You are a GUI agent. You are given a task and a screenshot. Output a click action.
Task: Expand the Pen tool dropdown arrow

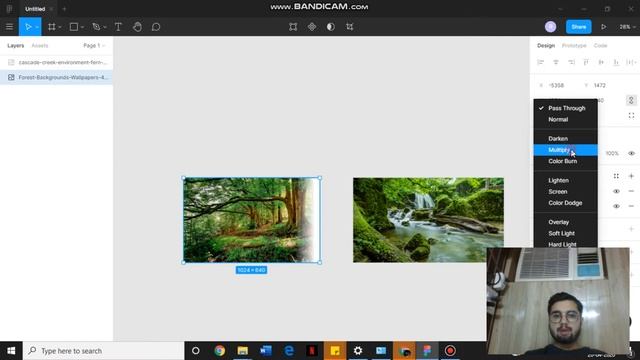104,27
